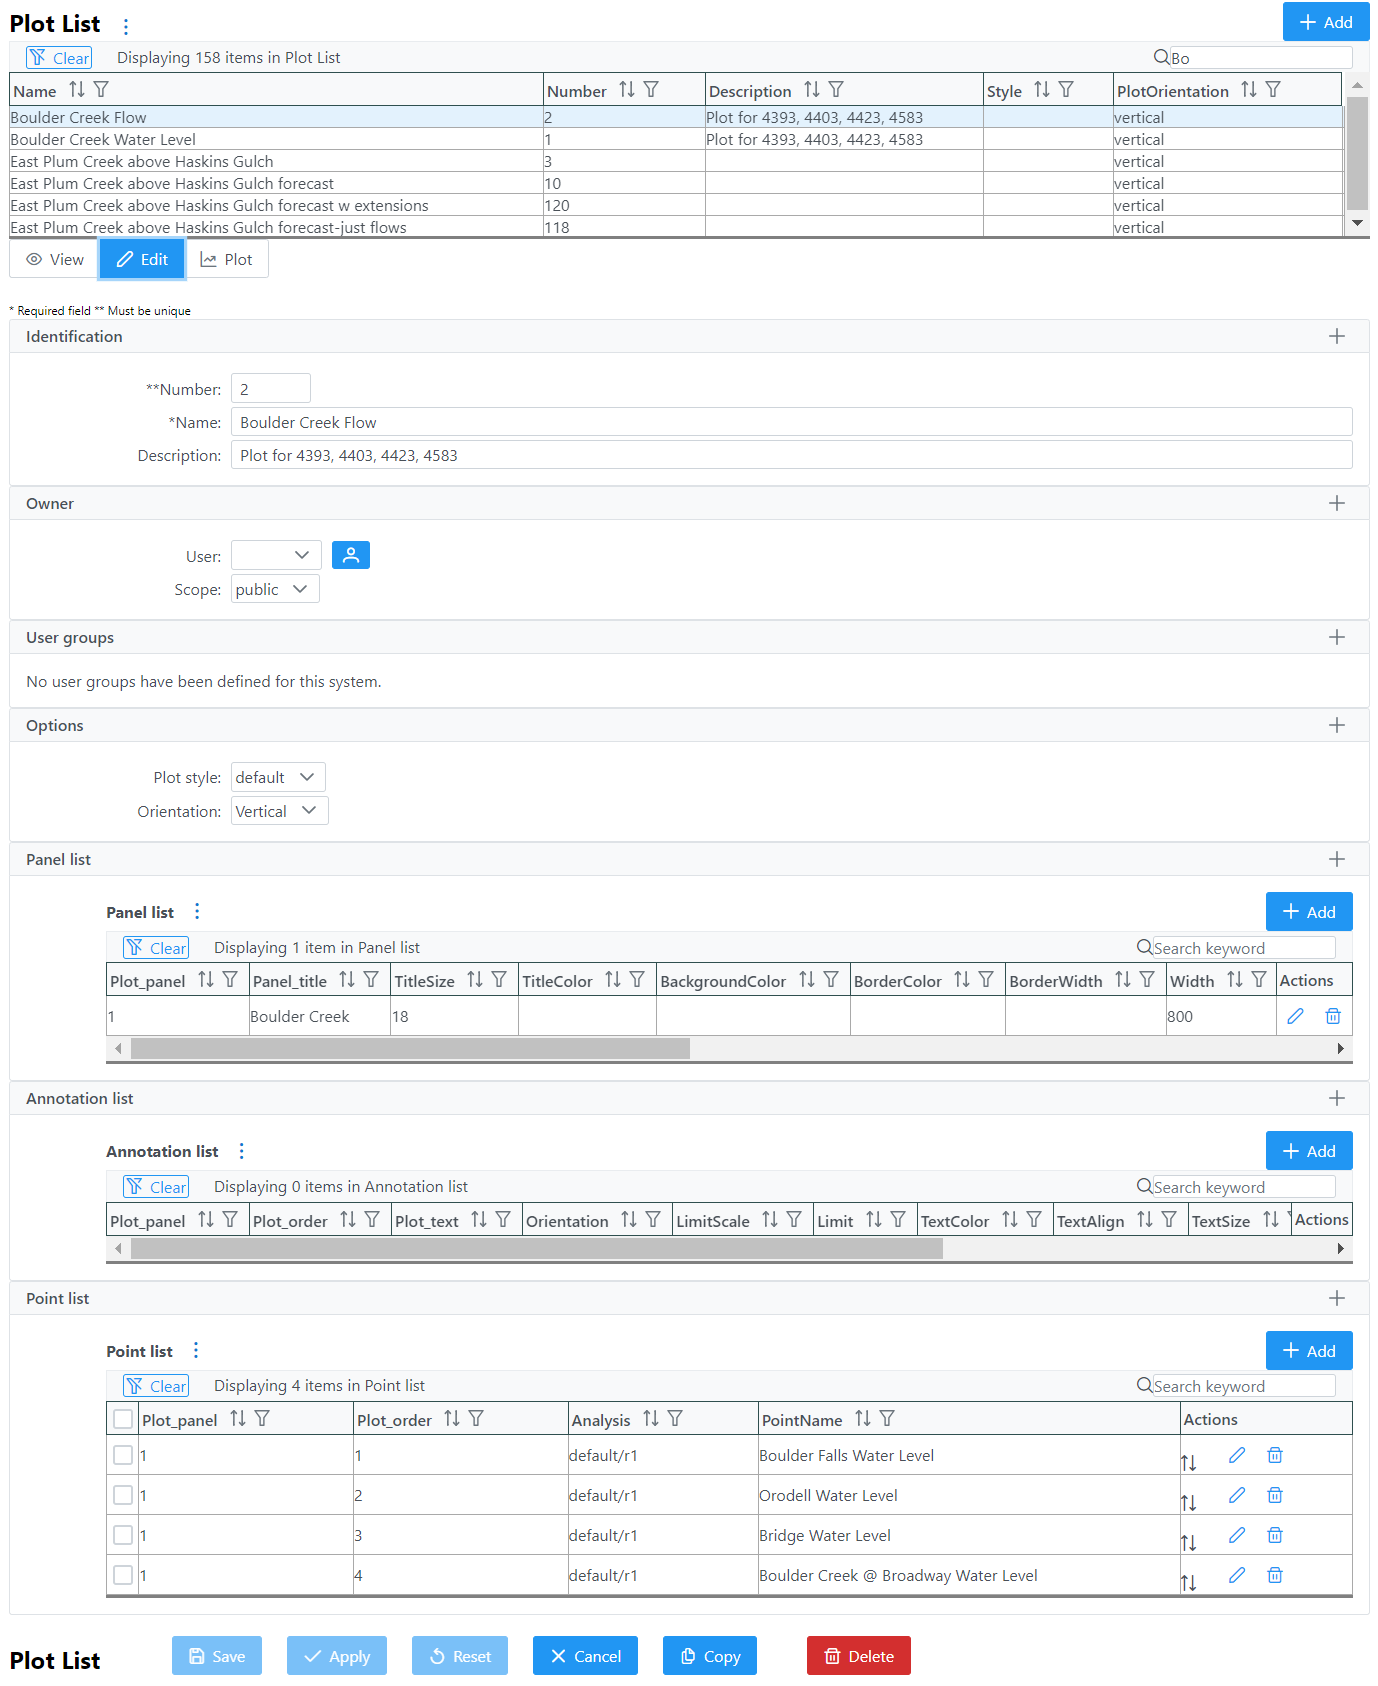Open the Plot List three-dot menu at top

click(x=126, y=26)
